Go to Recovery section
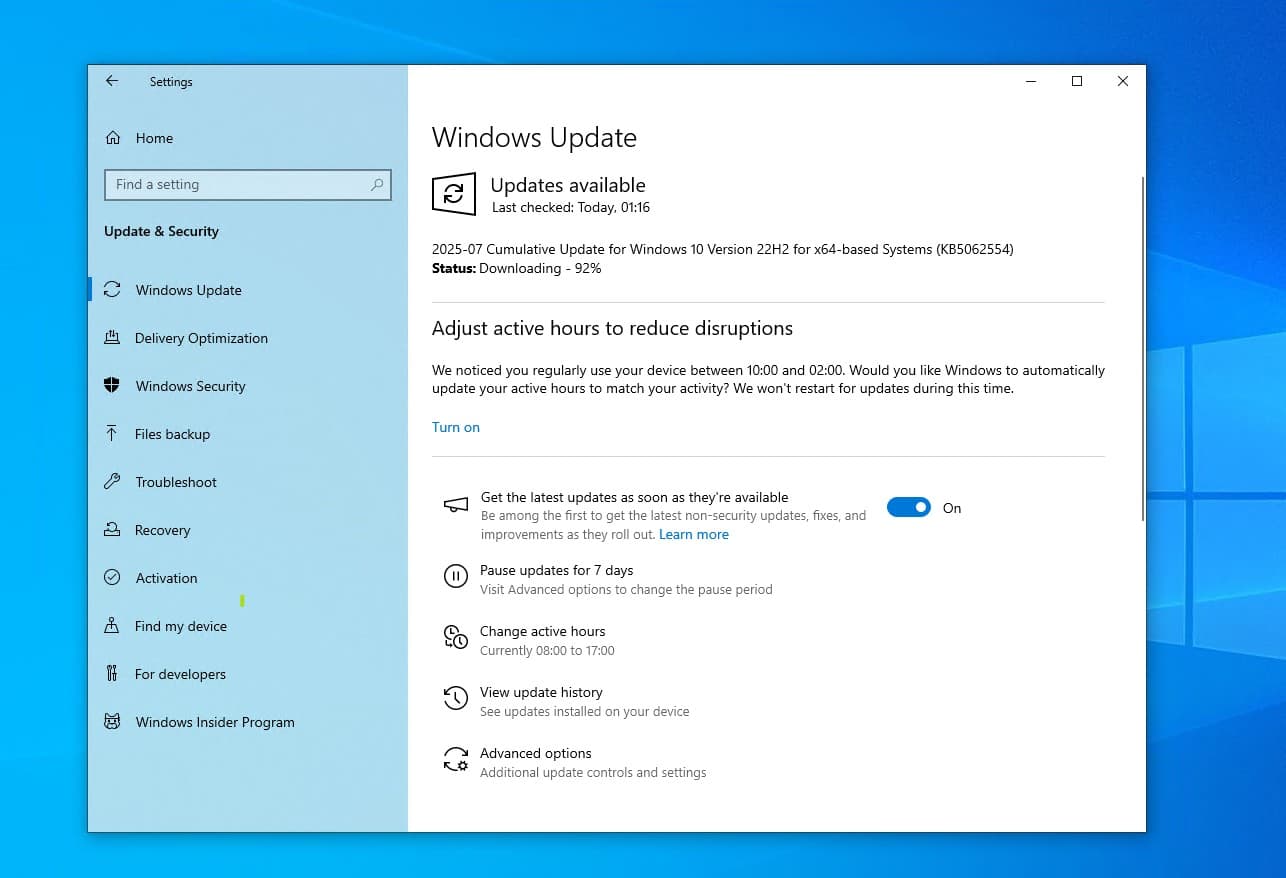 click(x=162, y=530)
